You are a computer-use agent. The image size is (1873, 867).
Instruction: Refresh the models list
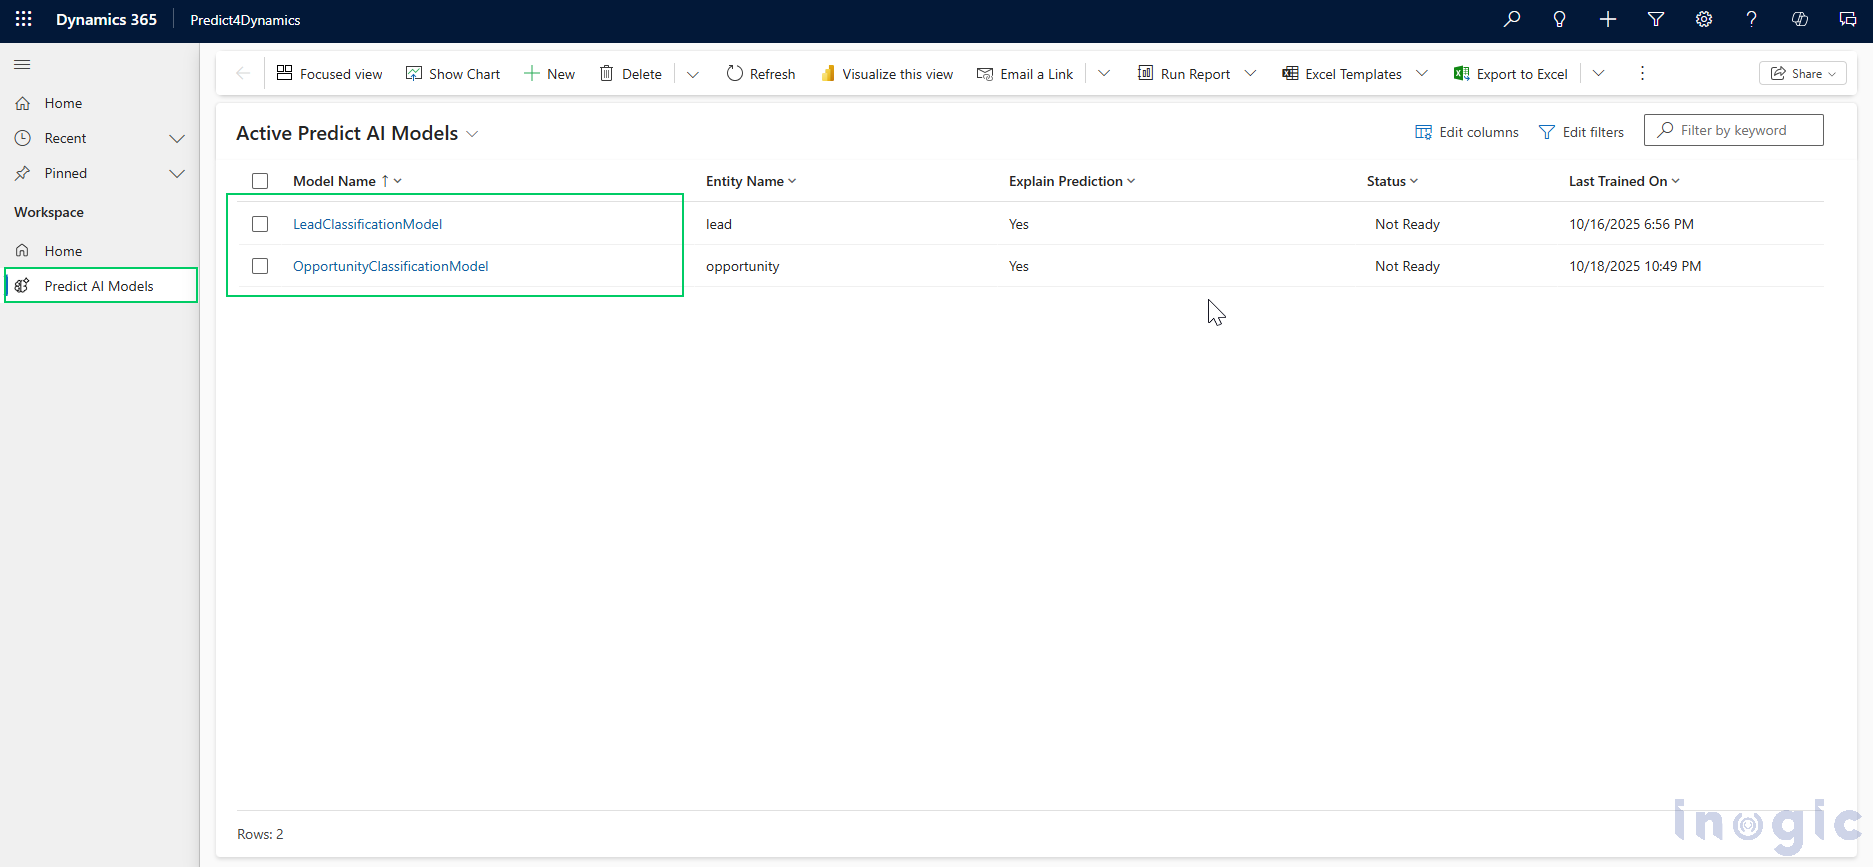pyautogui.click(x=760, y=74)
